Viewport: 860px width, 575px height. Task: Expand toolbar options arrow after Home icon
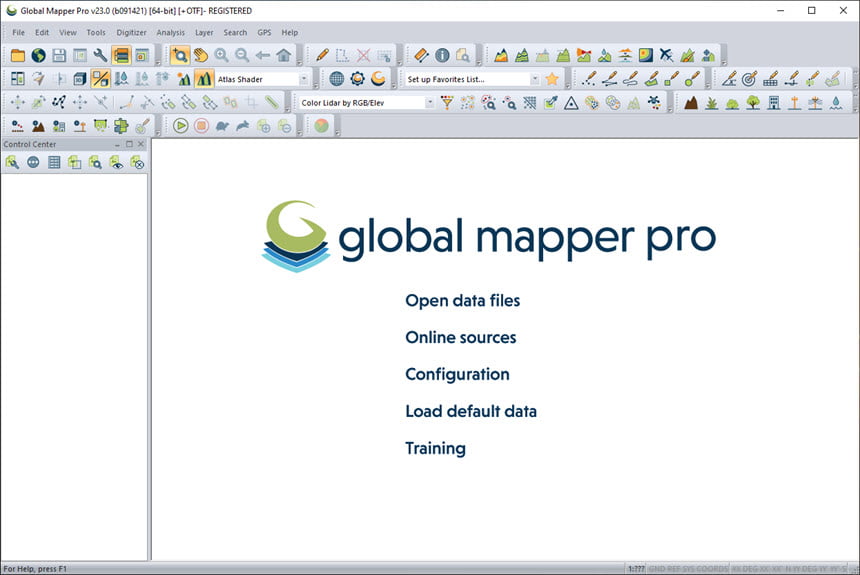click(299, 62)
